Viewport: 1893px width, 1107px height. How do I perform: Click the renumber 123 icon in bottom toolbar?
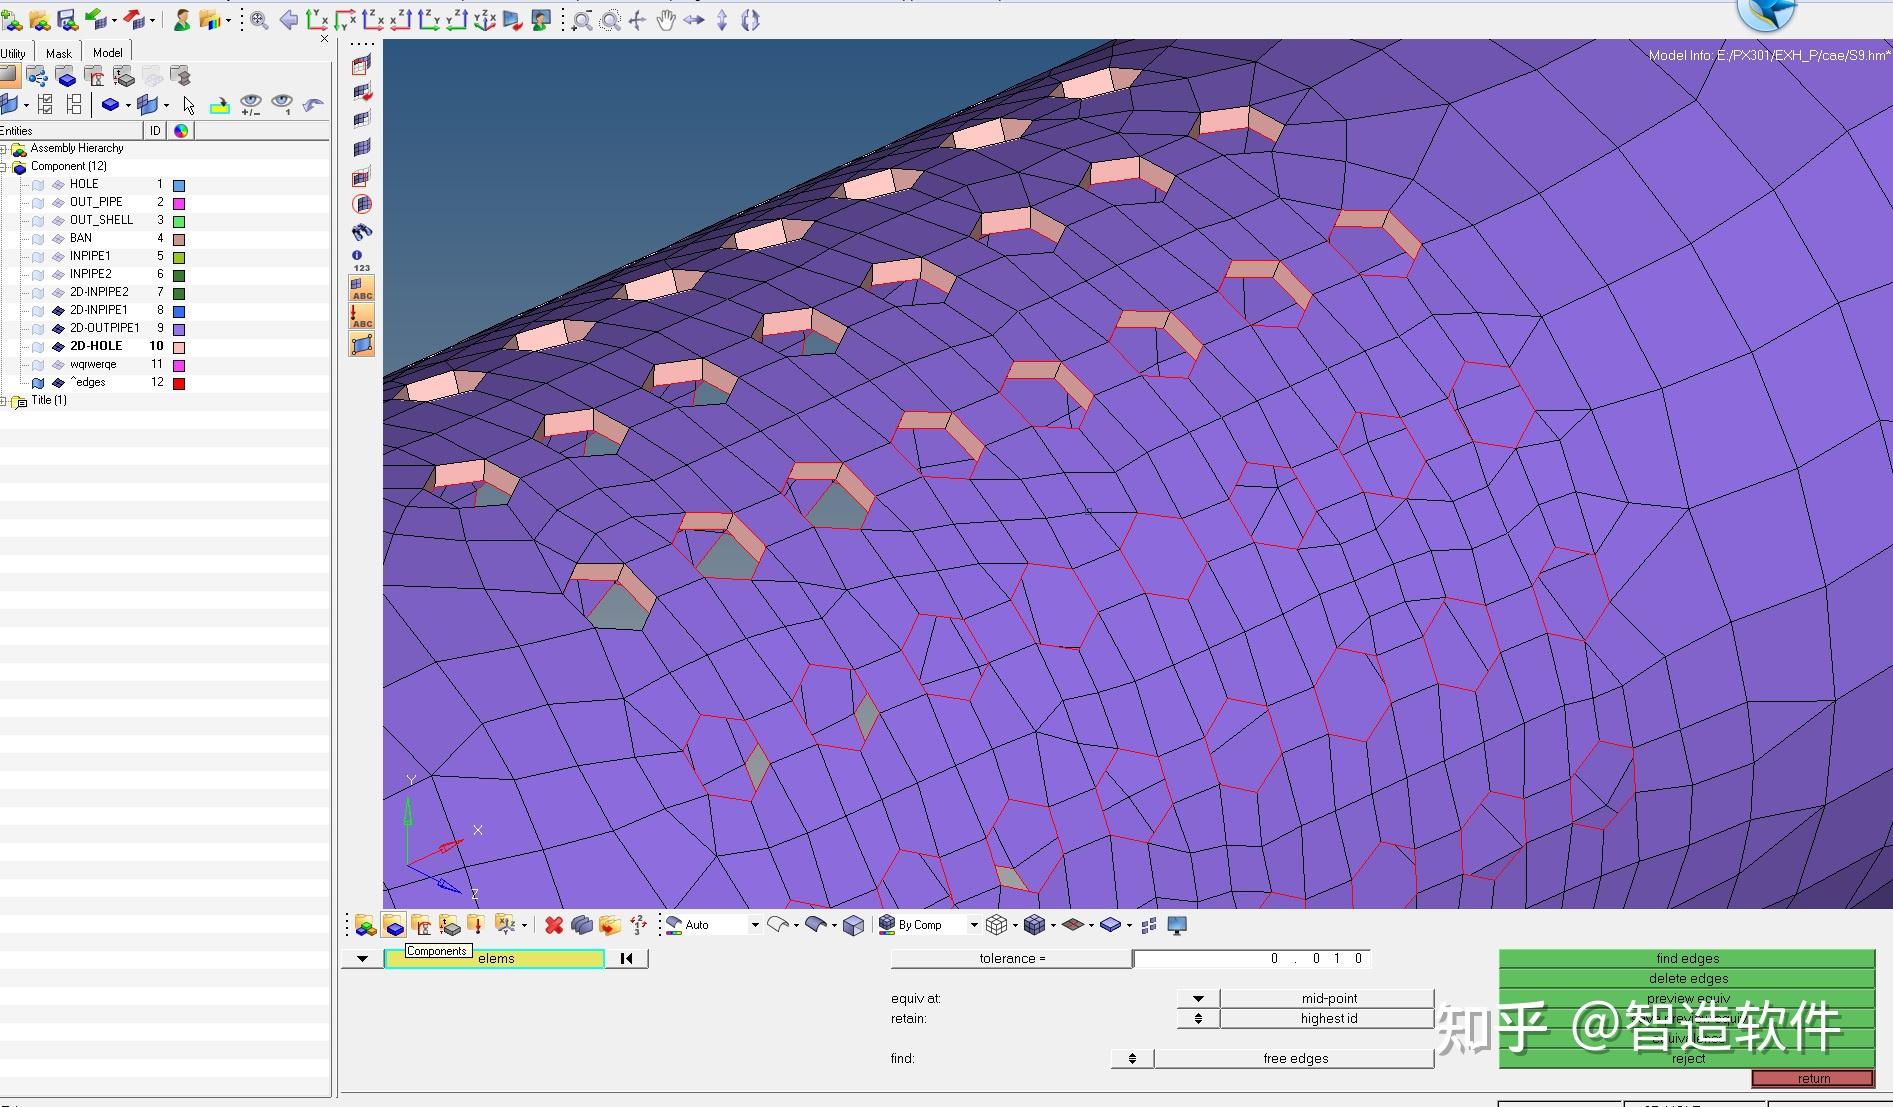pos(638,925)
